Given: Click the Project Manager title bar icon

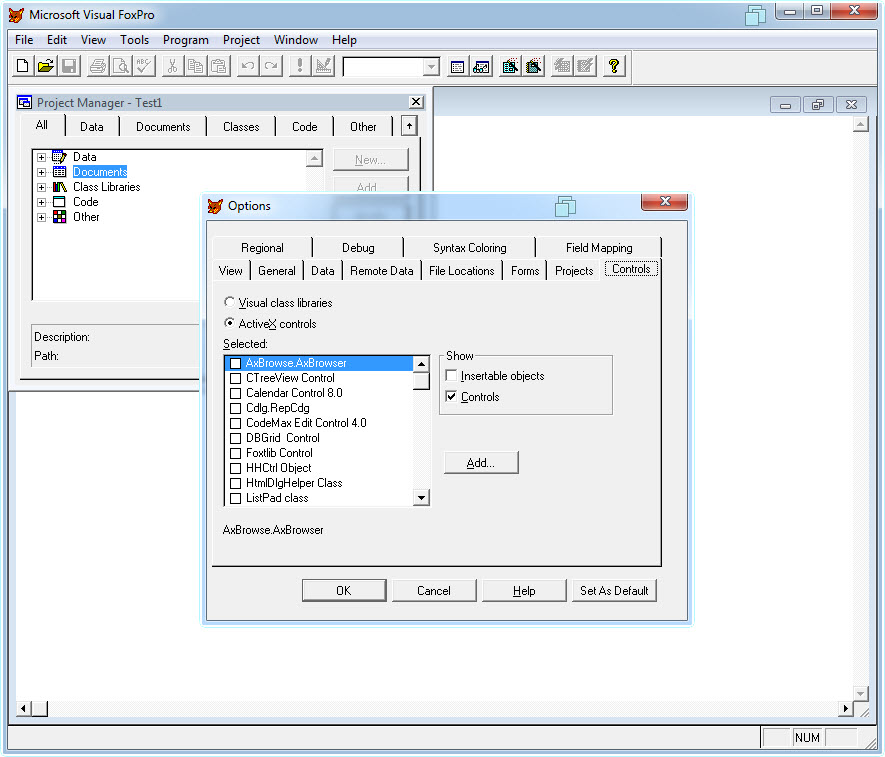Looking at the screenshot, I should point(24,102).
